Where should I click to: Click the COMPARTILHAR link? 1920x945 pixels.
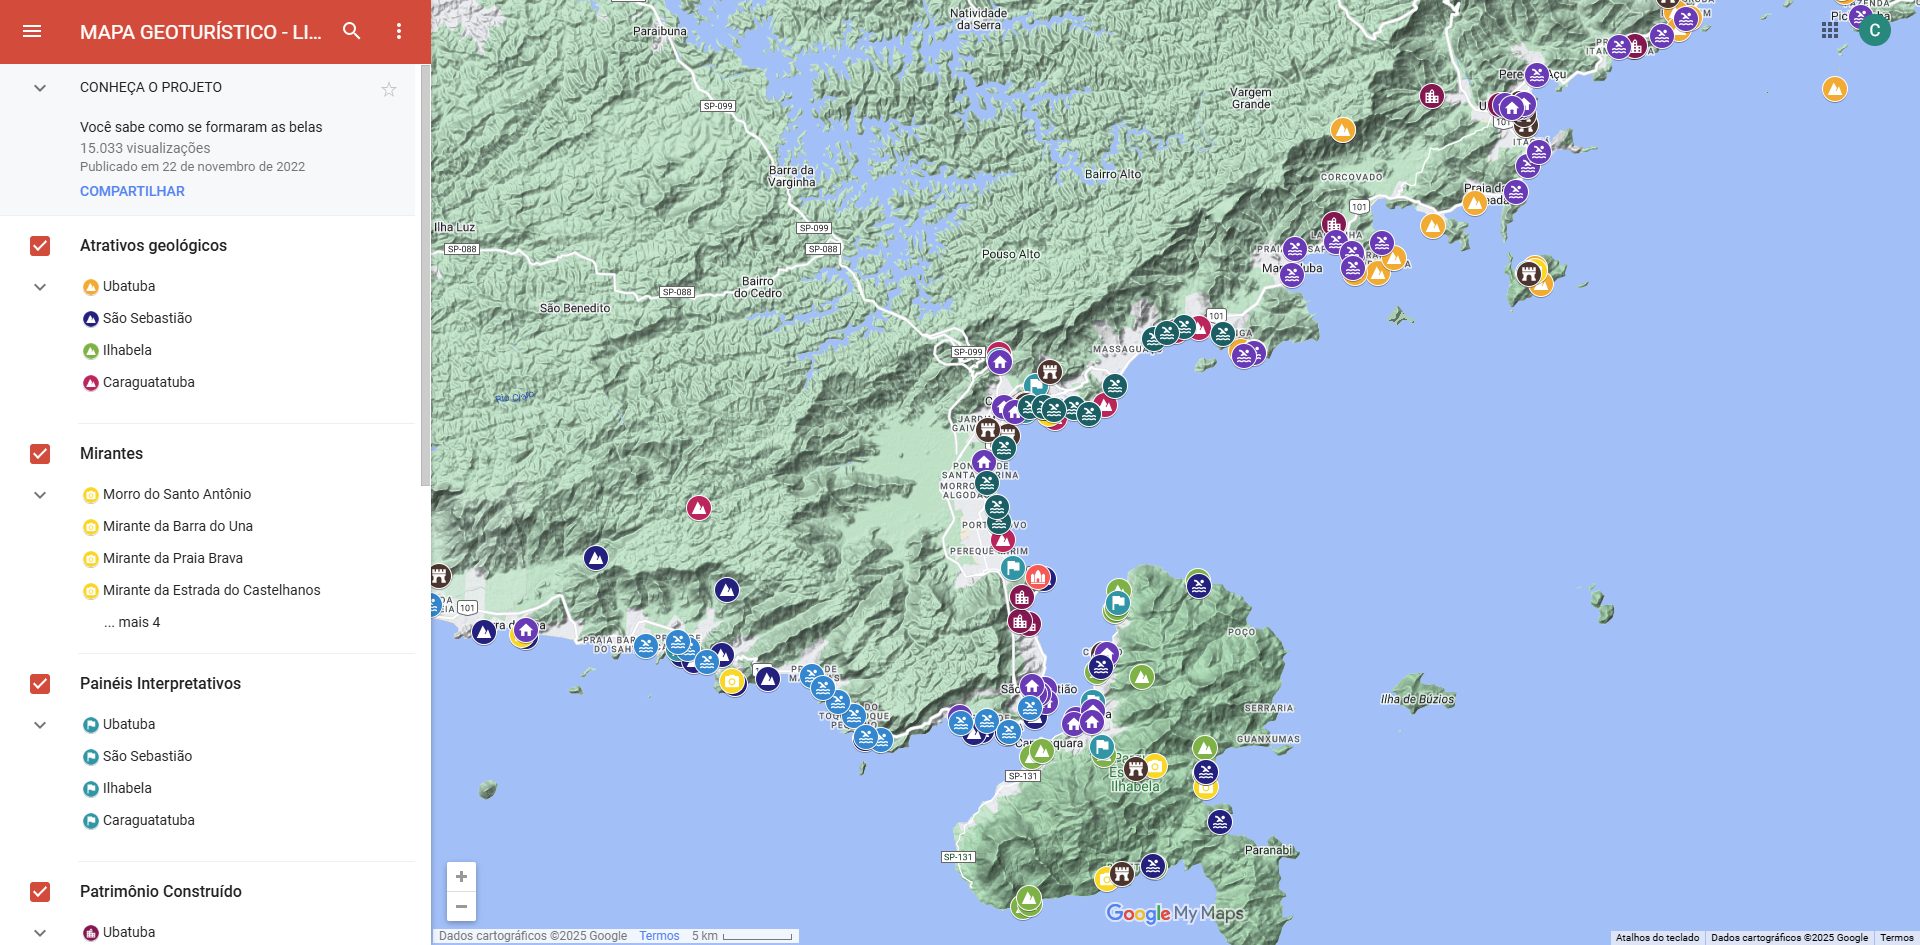(132, 191)
